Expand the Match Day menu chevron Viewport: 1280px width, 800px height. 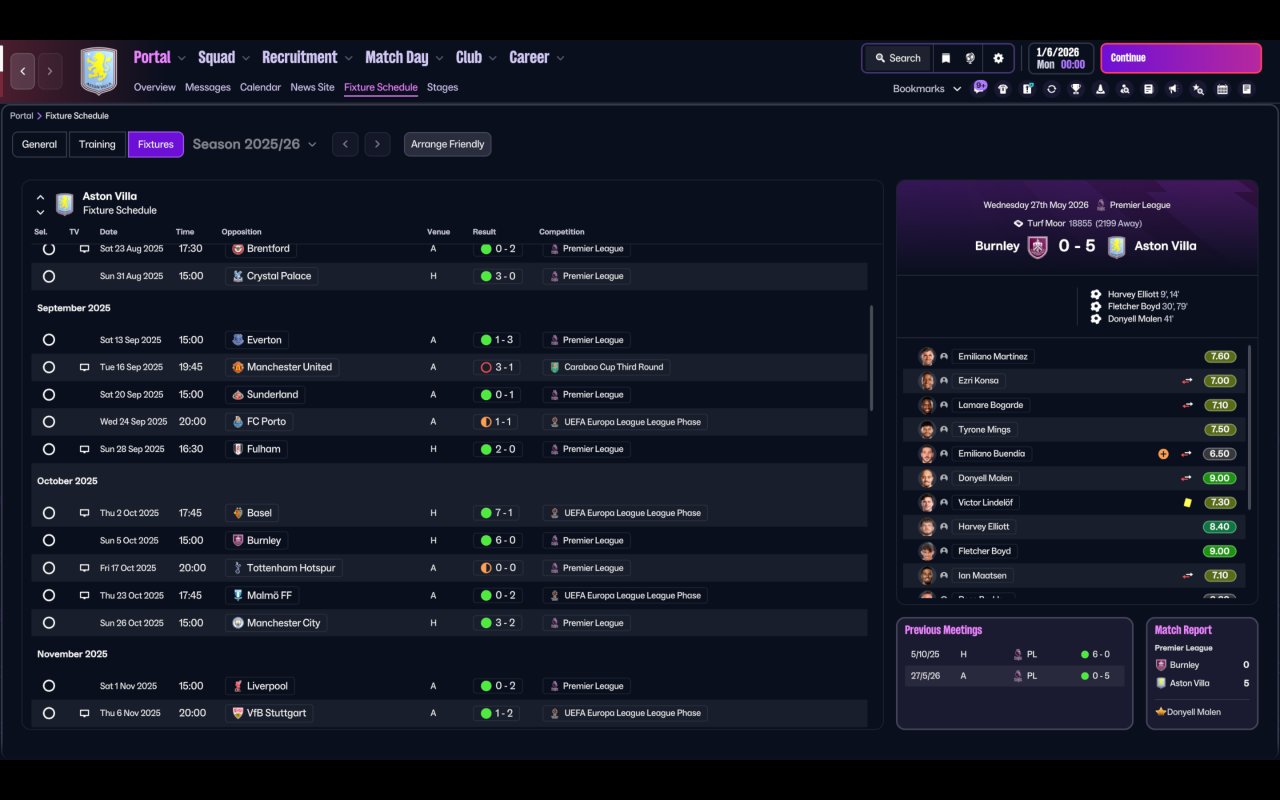pyautogui.click(x=439, y=58)
